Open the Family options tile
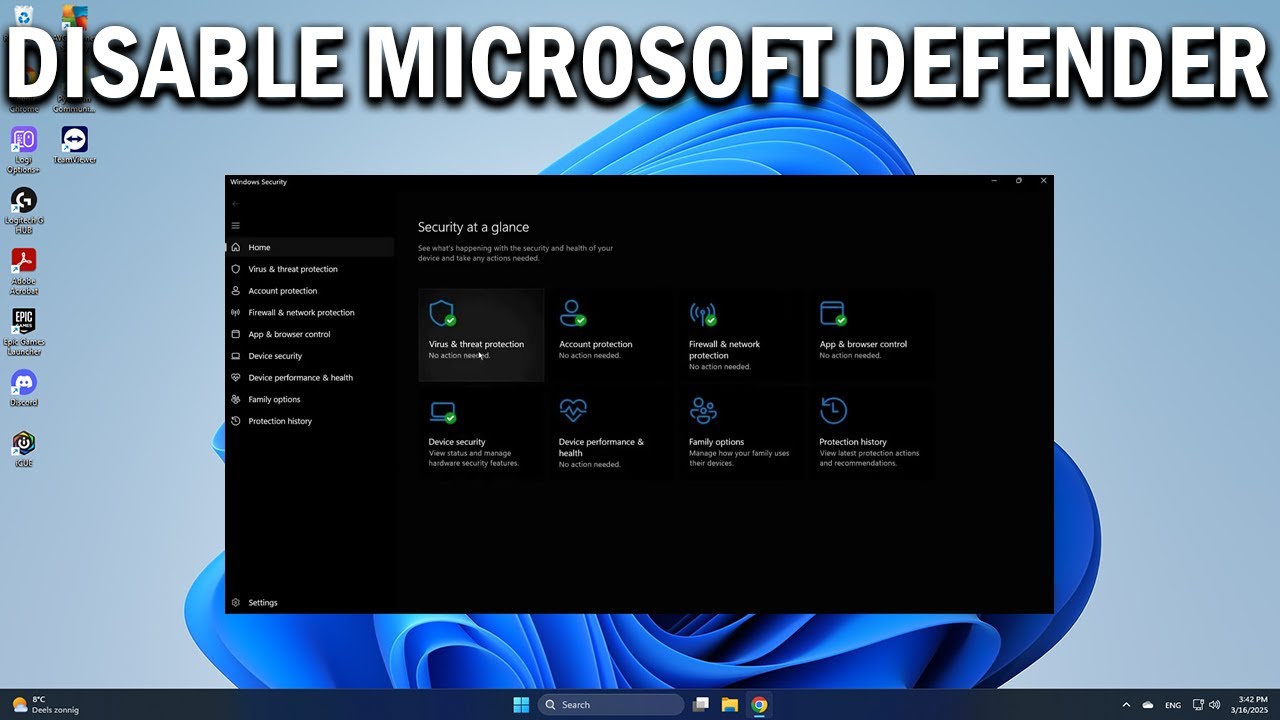Viewport: 1280px width, 720px height. [x=741, y=433]
